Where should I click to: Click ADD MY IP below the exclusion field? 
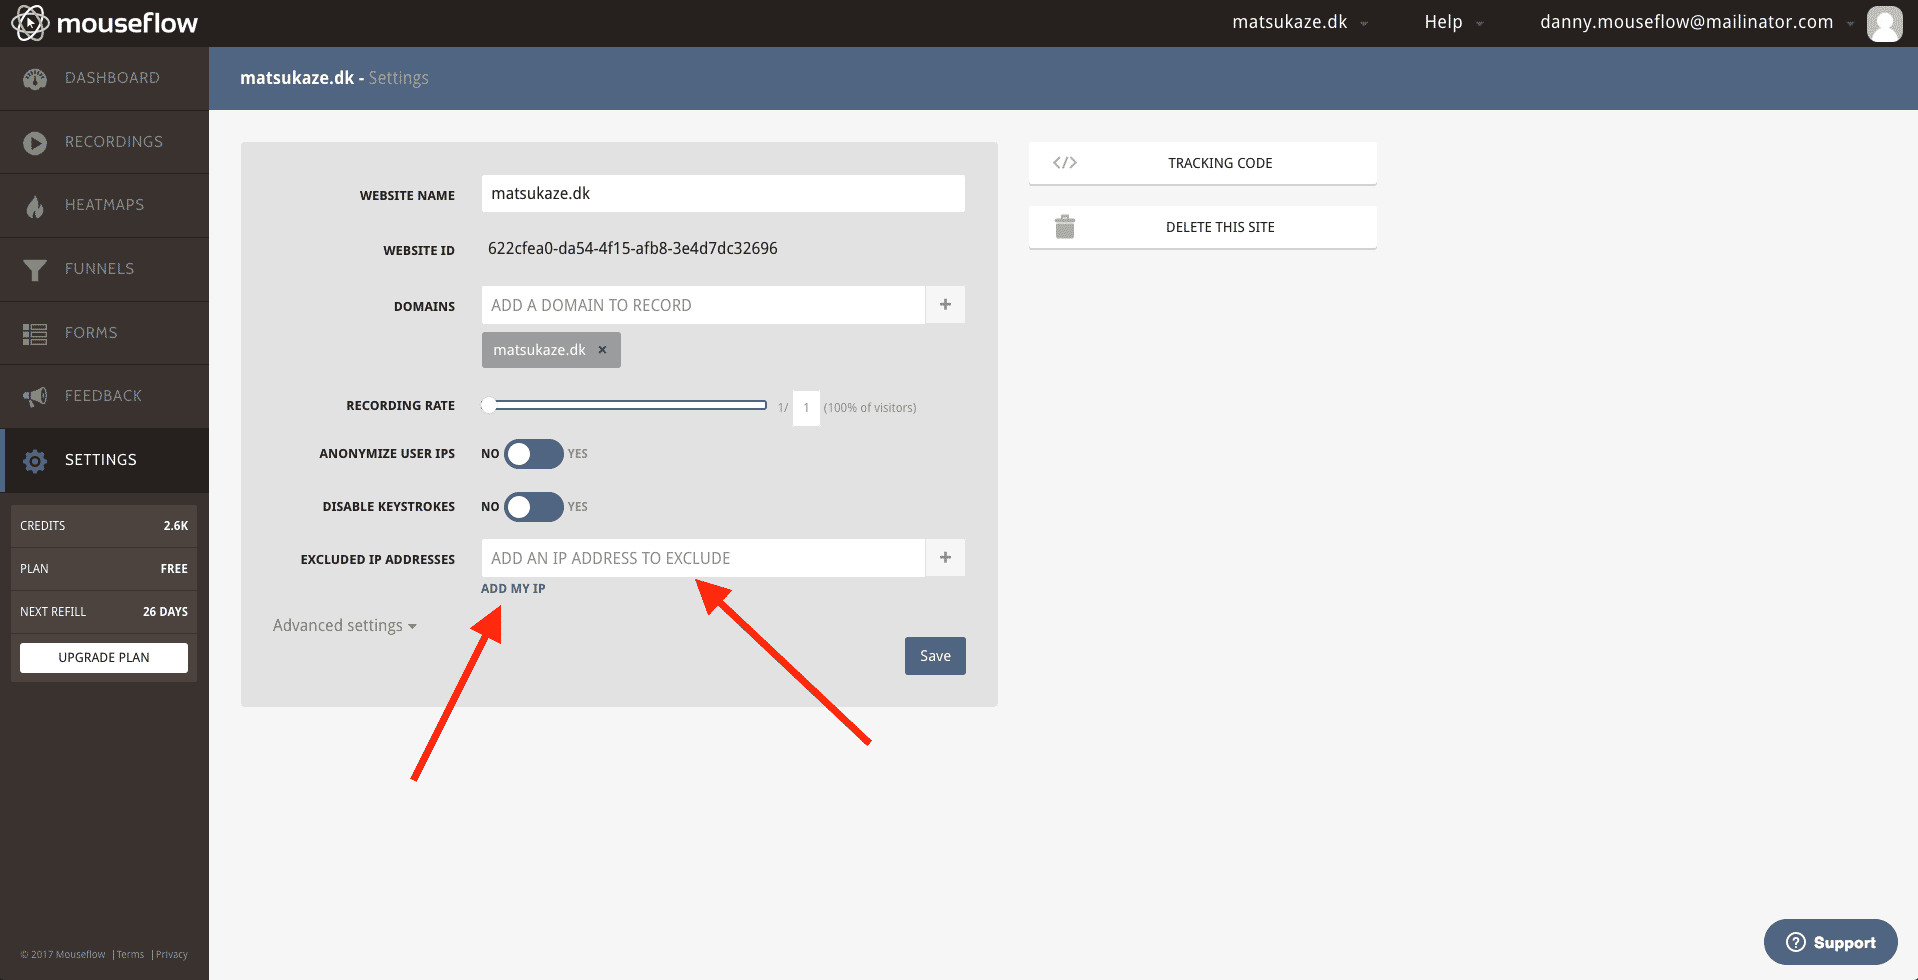tap(512, 588)
